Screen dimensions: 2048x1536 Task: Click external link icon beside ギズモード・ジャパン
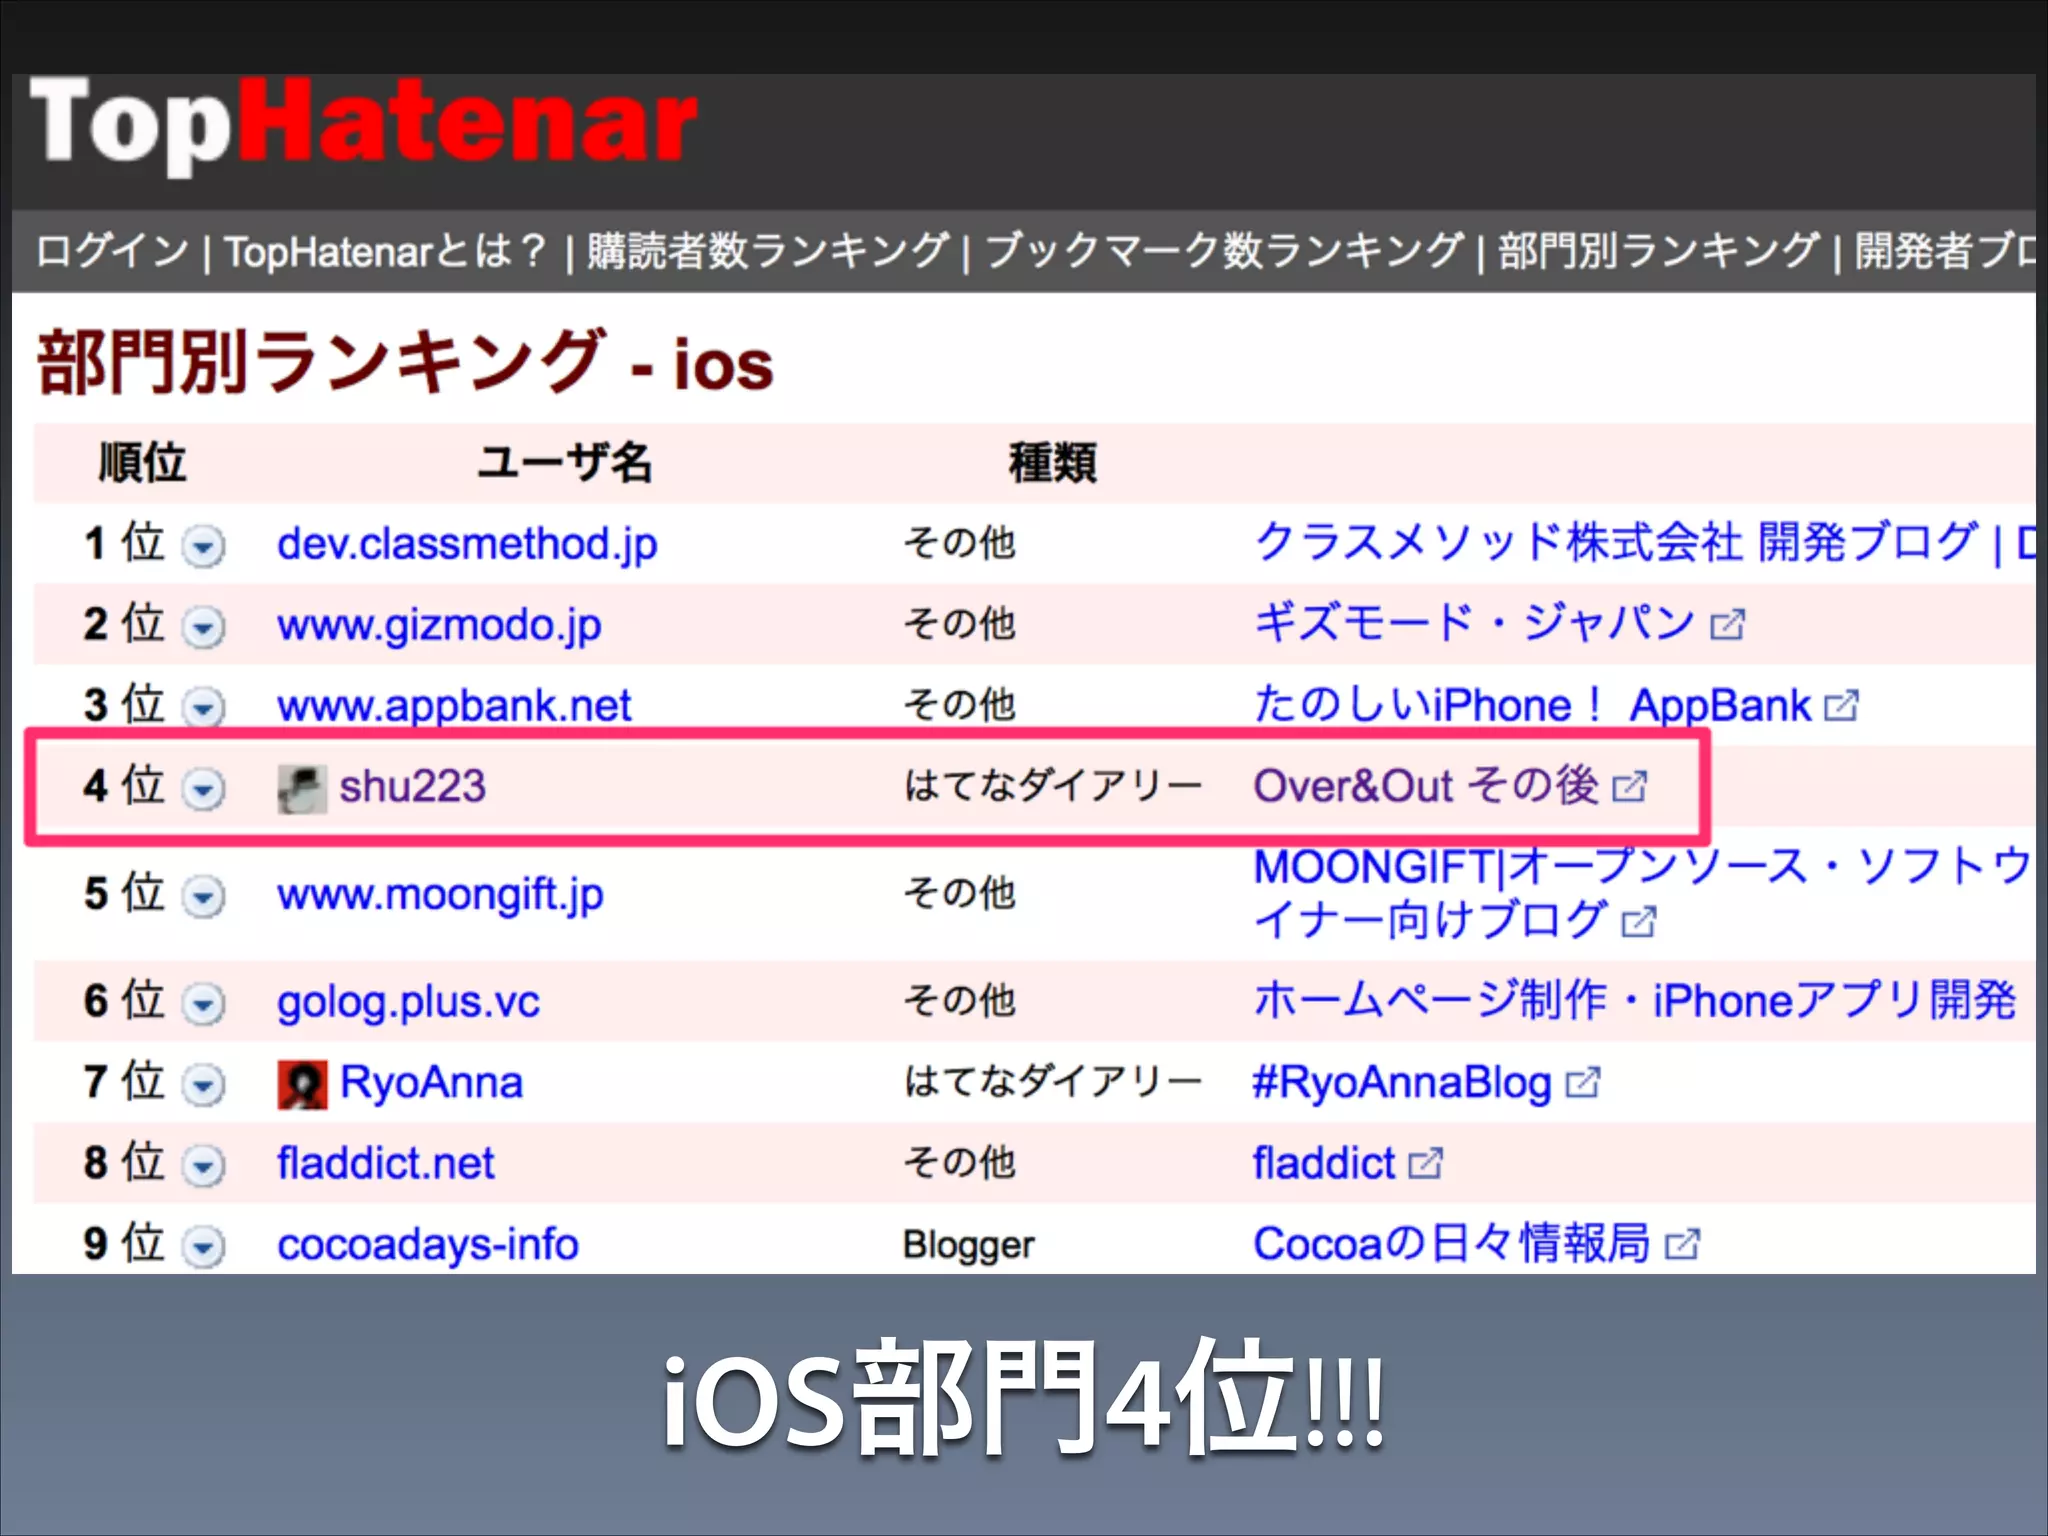coord(1727,626)
